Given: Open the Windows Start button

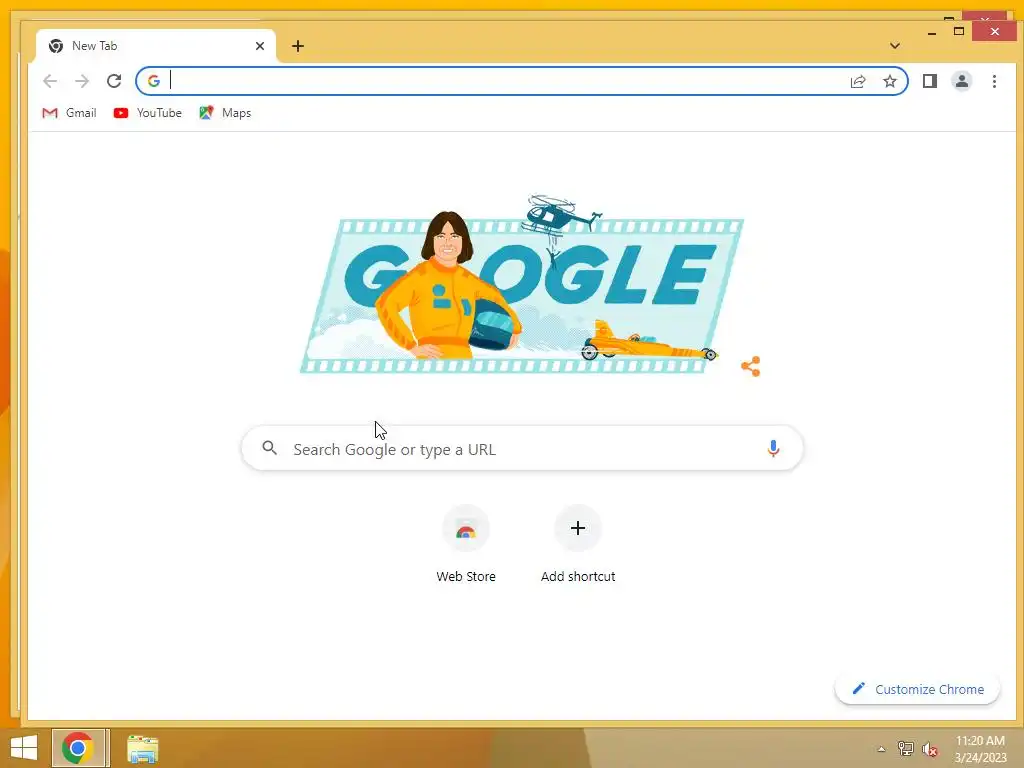Looking at the screenshot, I should [x=24, y=748].
